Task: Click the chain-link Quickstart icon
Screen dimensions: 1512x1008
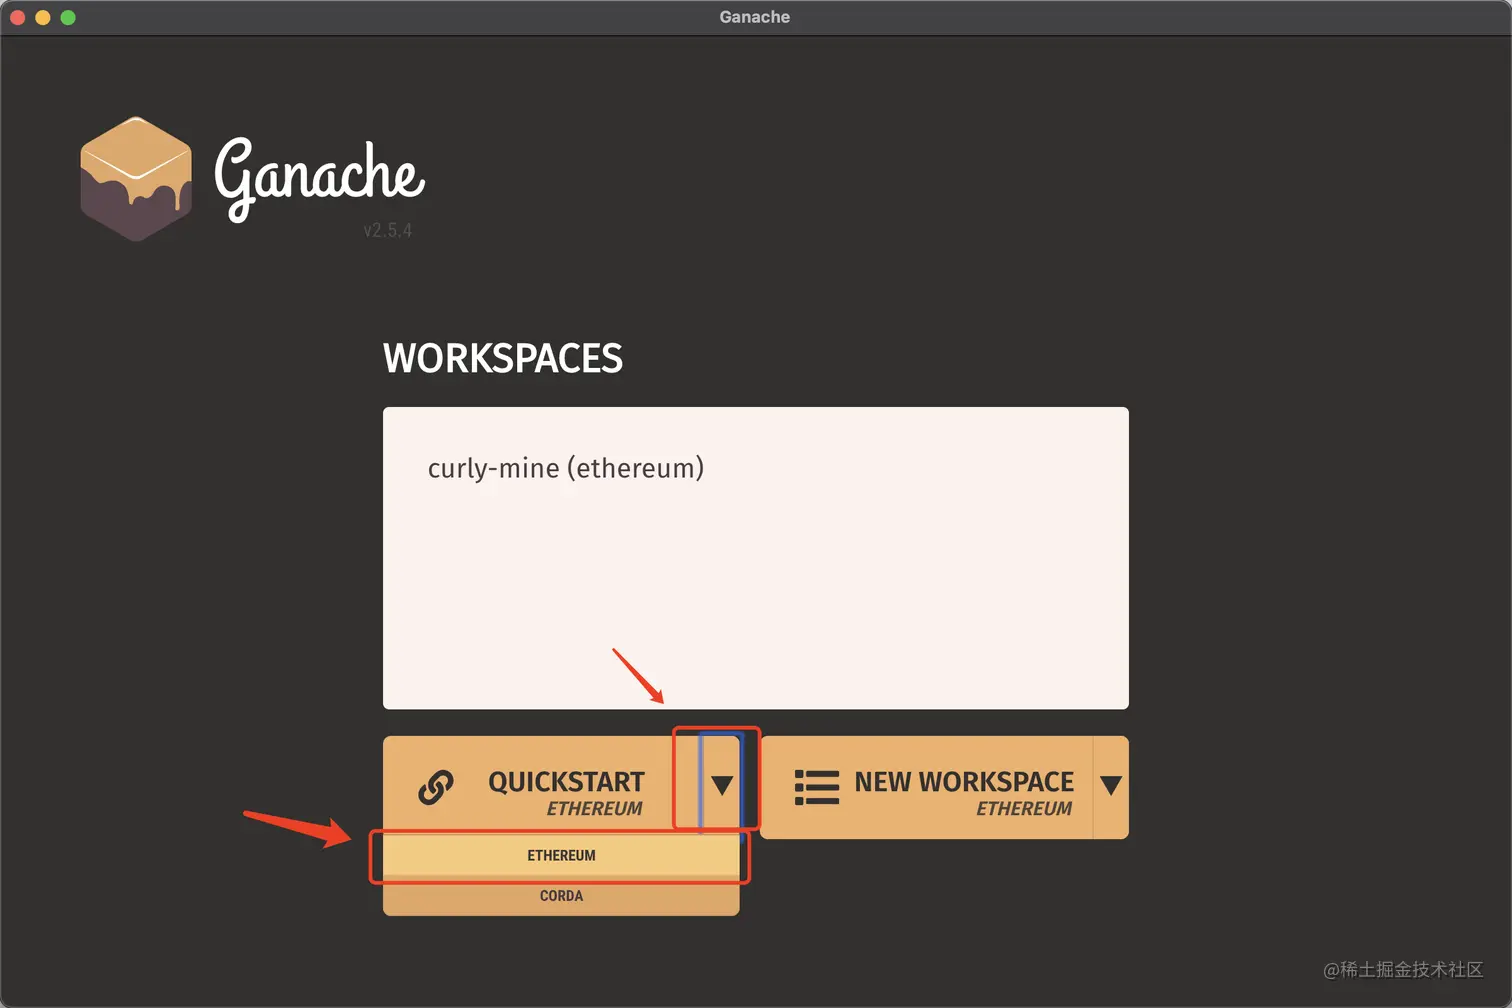Action: 436,788
